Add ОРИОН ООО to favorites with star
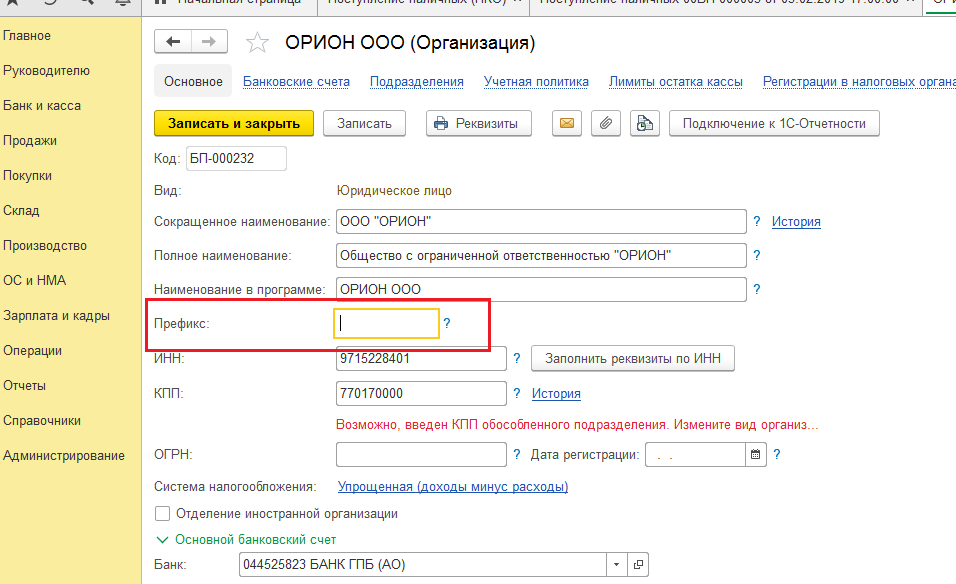Viewport: 956px width, 584px height. (257, 43)
